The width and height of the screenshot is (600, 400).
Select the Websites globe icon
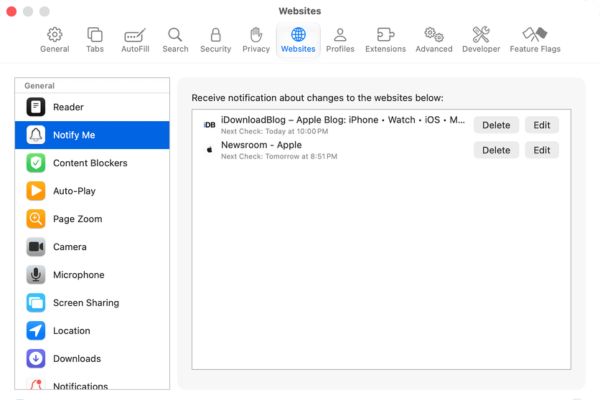(298, 34)
